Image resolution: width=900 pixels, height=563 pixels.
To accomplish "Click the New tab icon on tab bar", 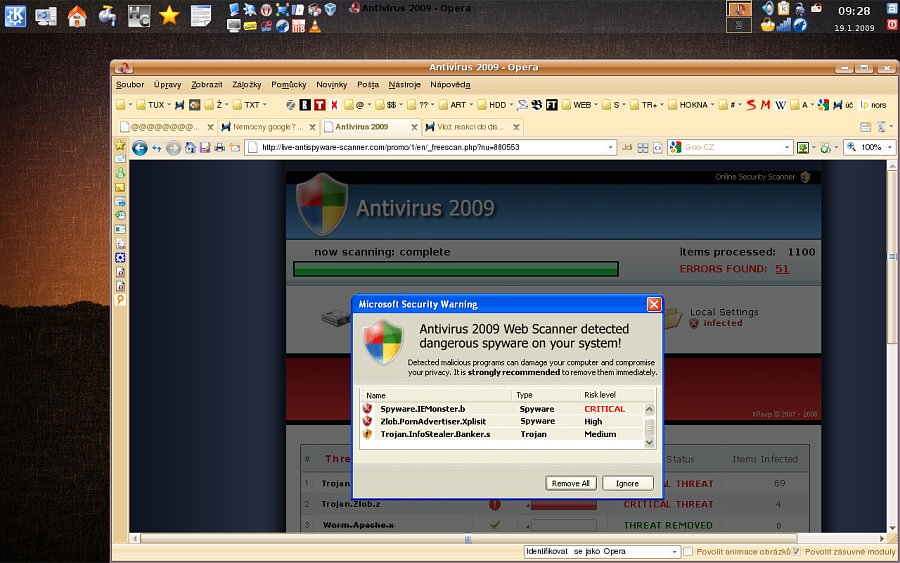I will pyautogui.click(x=866, y=127).
